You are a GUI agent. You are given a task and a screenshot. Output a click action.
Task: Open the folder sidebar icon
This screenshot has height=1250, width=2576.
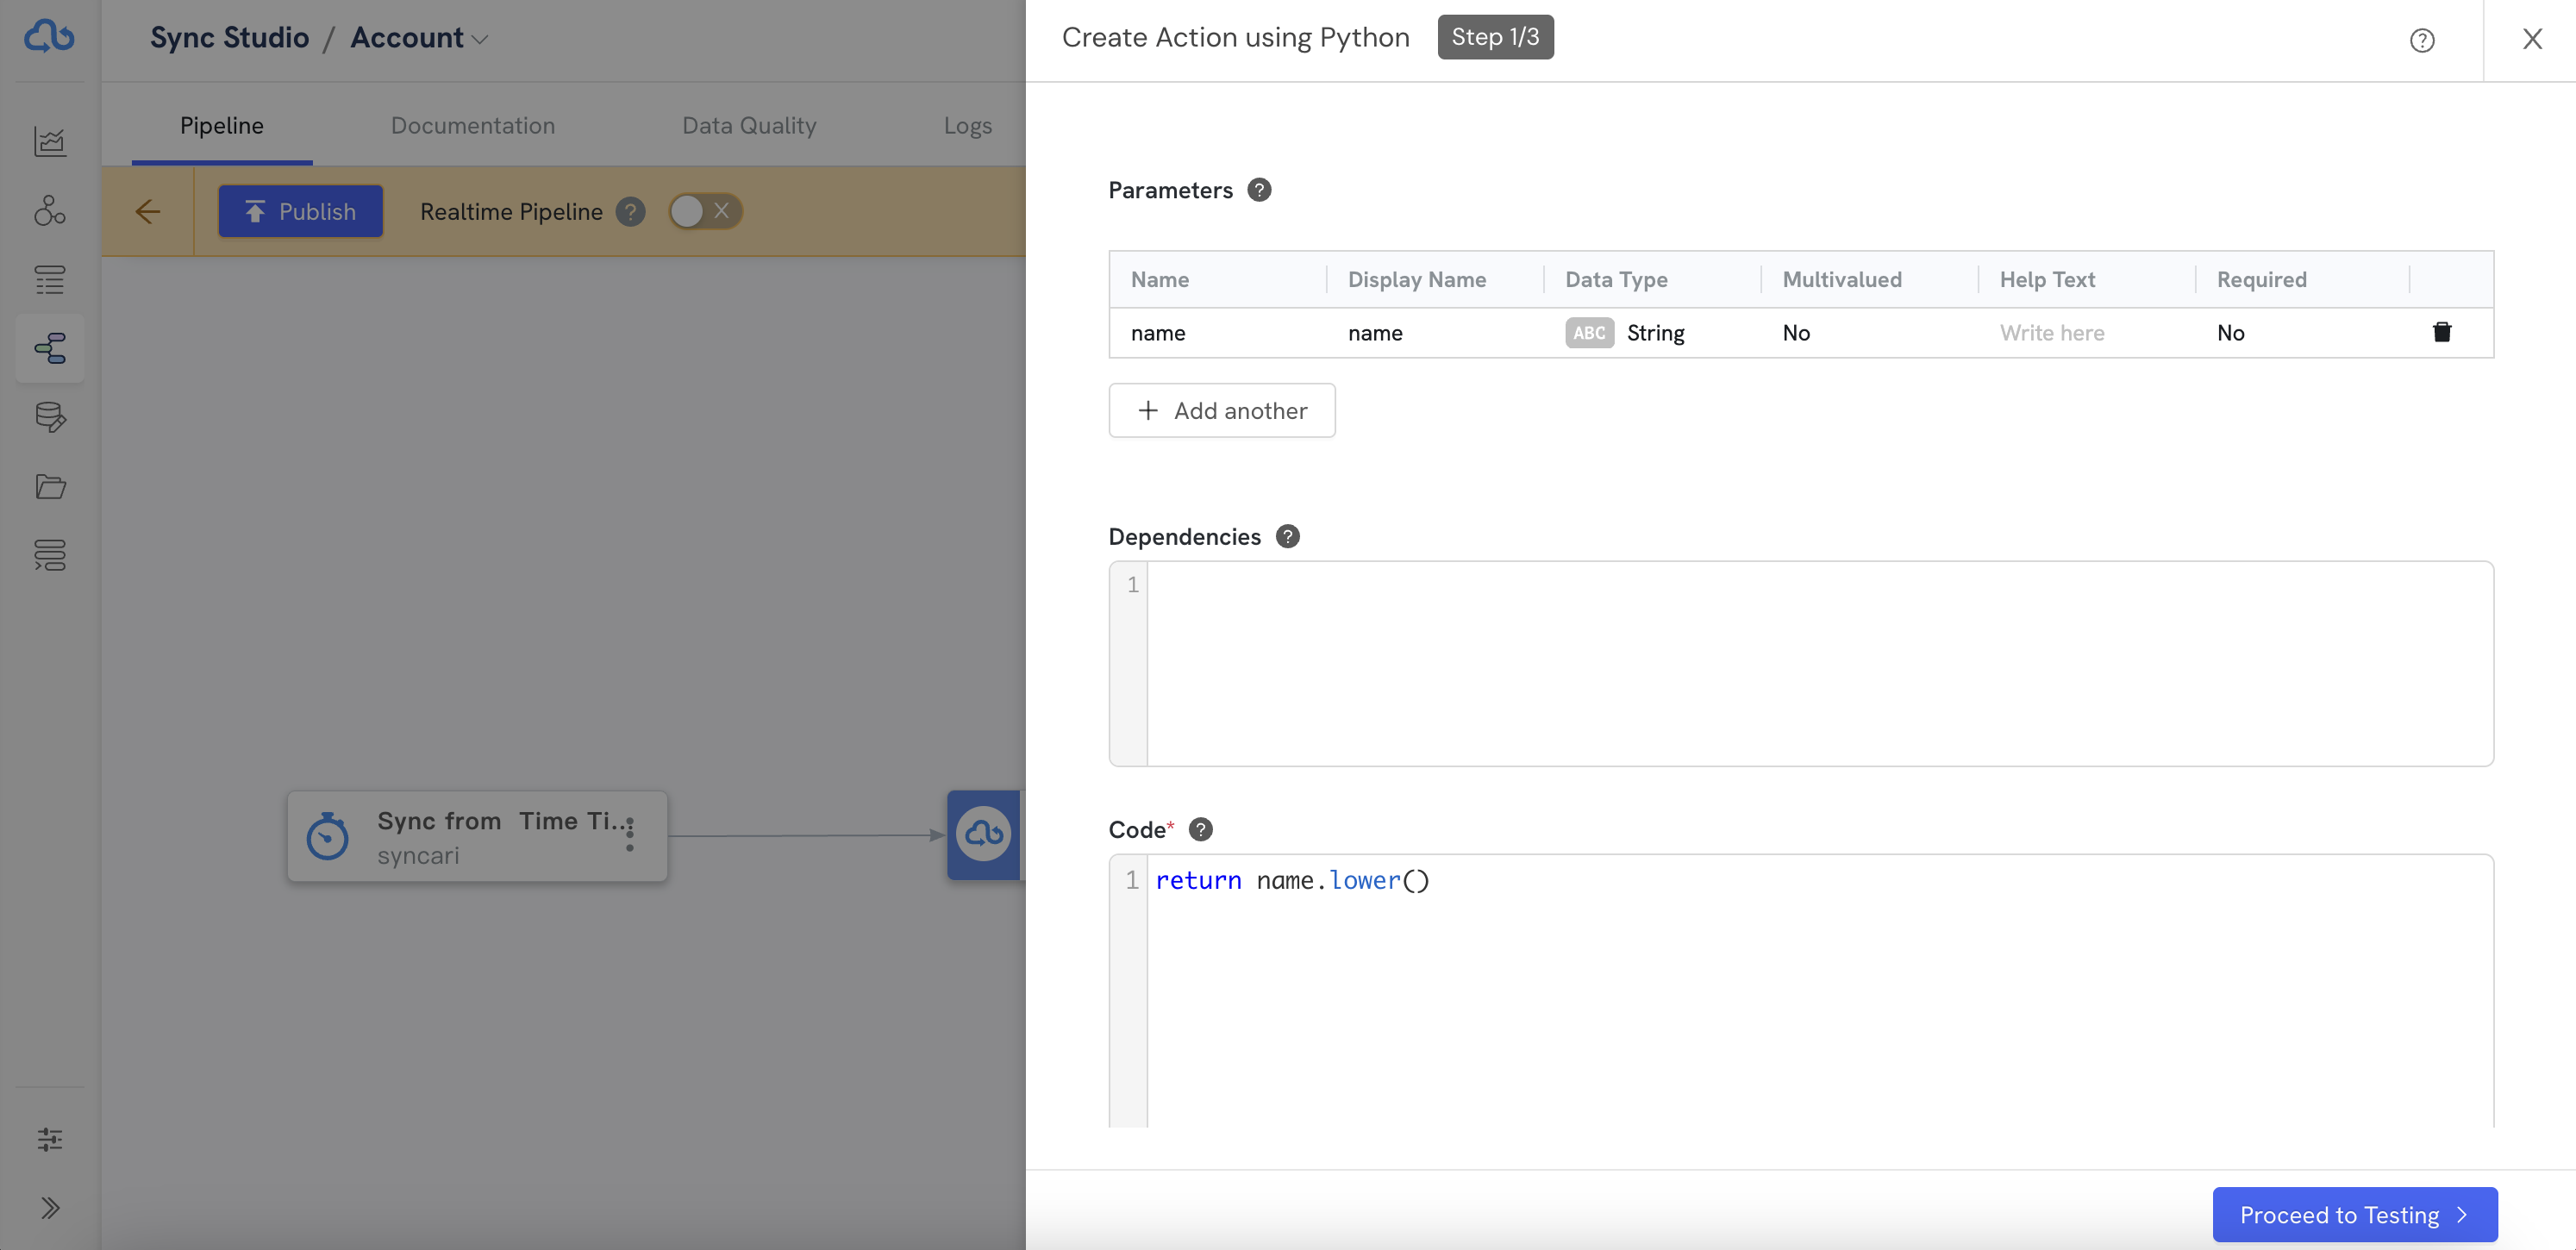point(49,486)
